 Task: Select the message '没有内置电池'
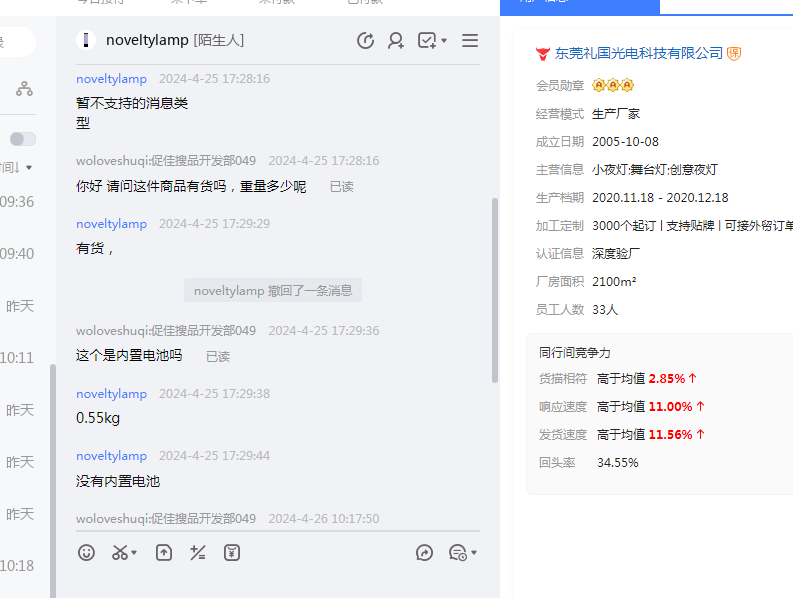118,481
